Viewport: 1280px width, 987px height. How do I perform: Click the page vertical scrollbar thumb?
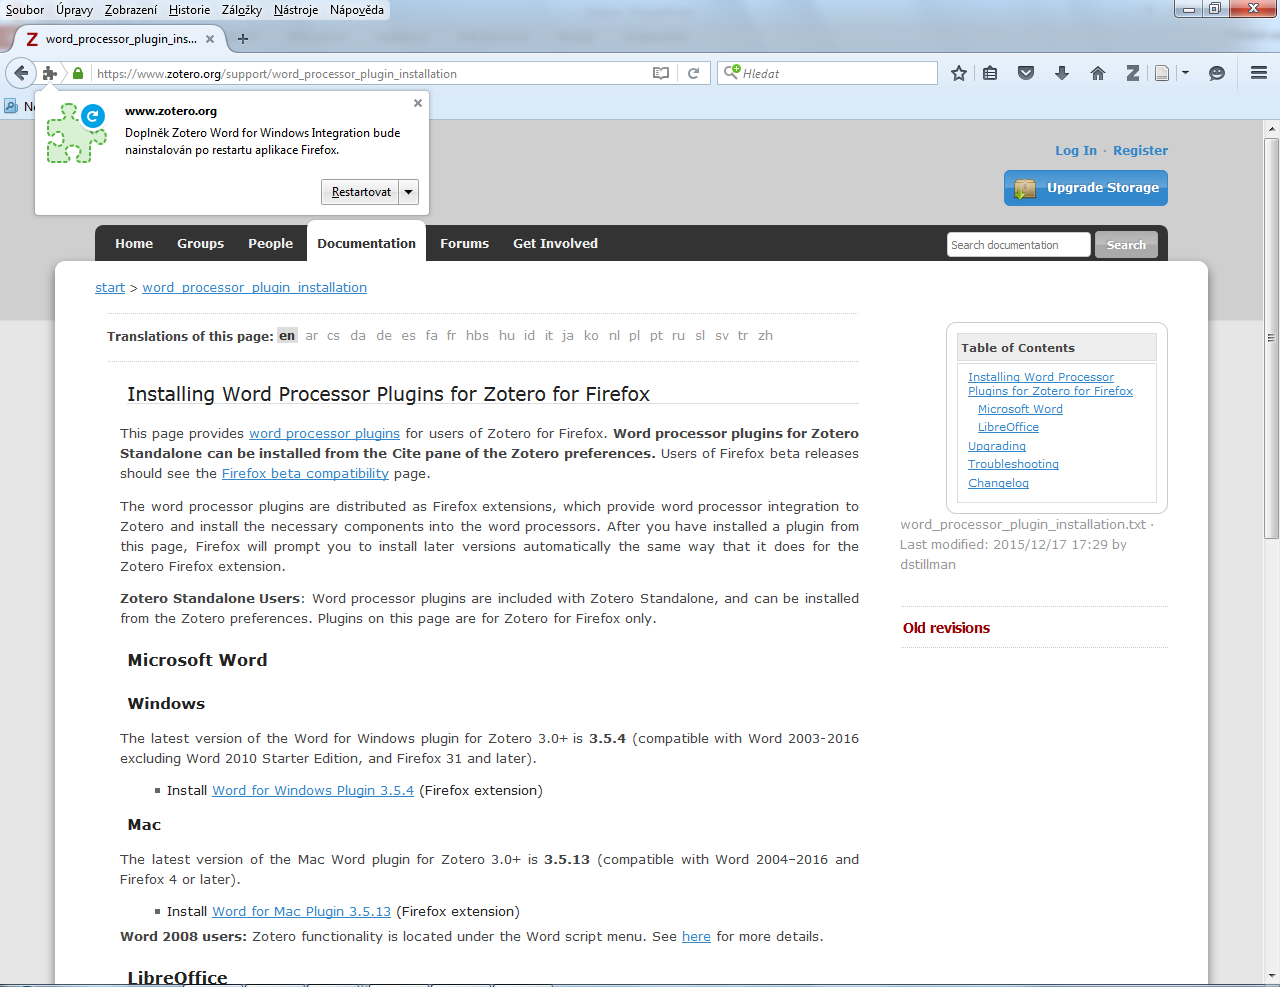pyautogui.click(x=1272, y=340)
